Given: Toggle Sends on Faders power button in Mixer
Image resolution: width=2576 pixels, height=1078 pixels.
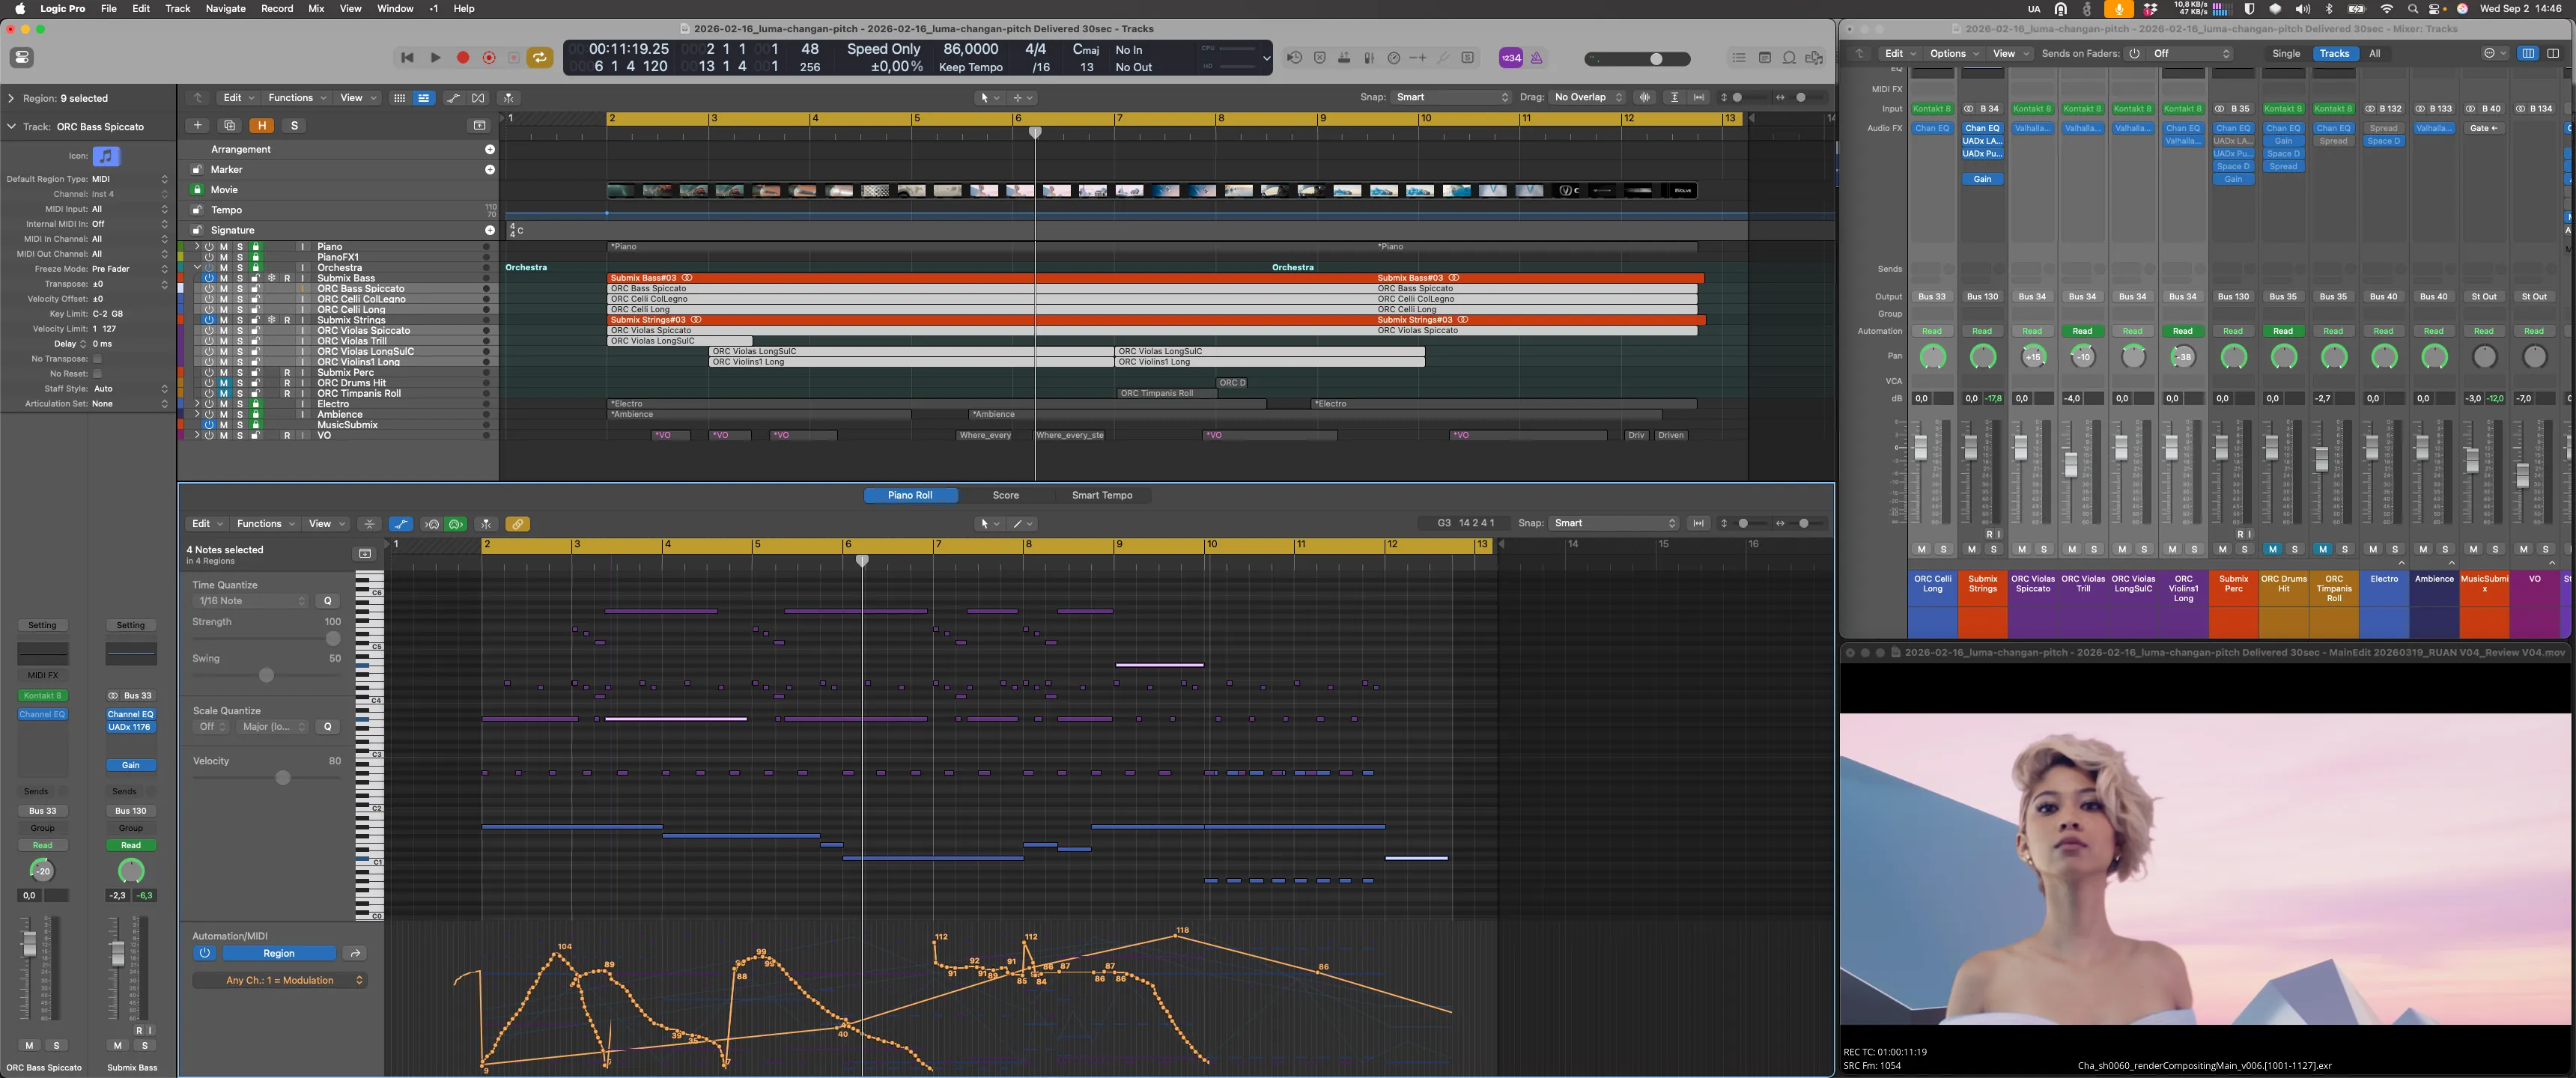Looking at the screenshot, I should (2134, 54).
